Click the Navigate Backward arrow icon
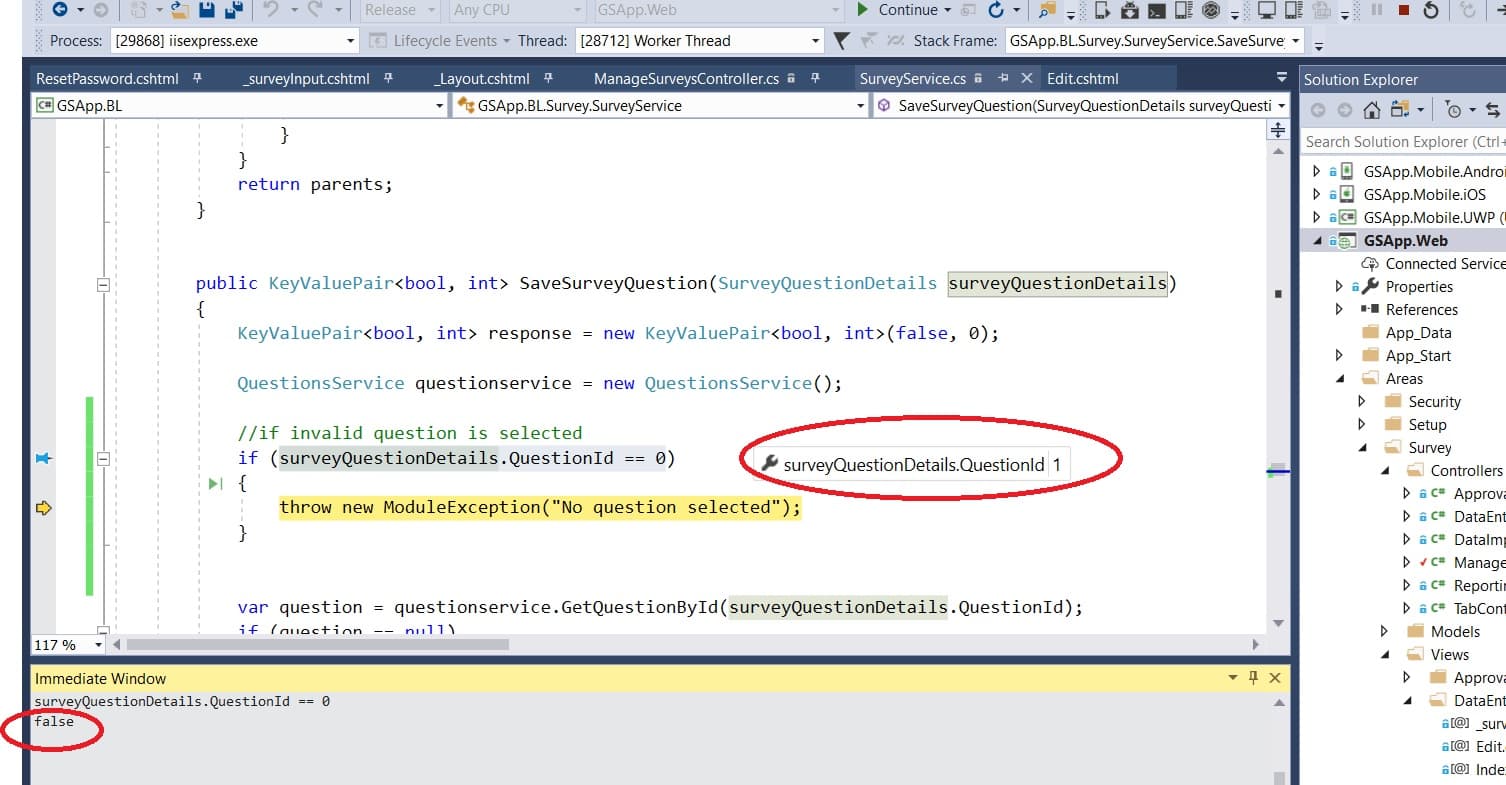Screen dimensions: 1506x785 coord(60,10)
